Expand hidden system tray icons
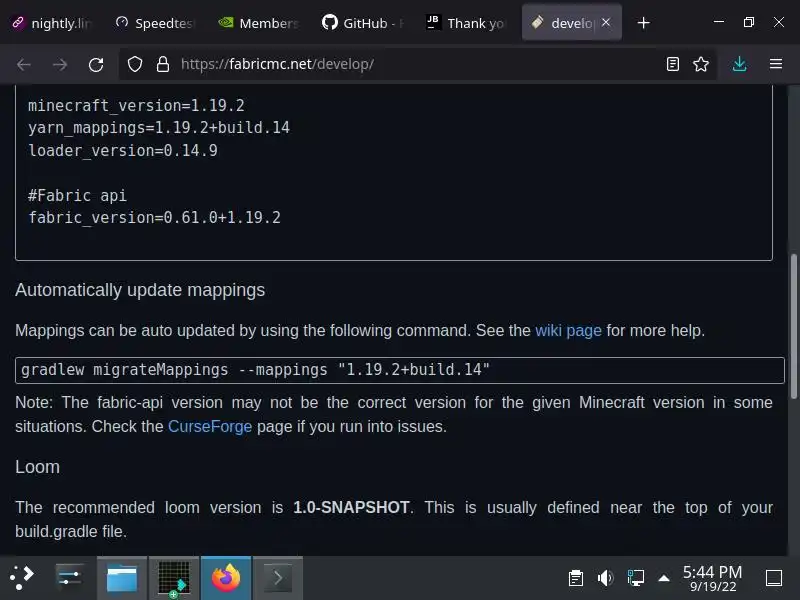Screen dimensions: 800x600 (x=664, y=578)
